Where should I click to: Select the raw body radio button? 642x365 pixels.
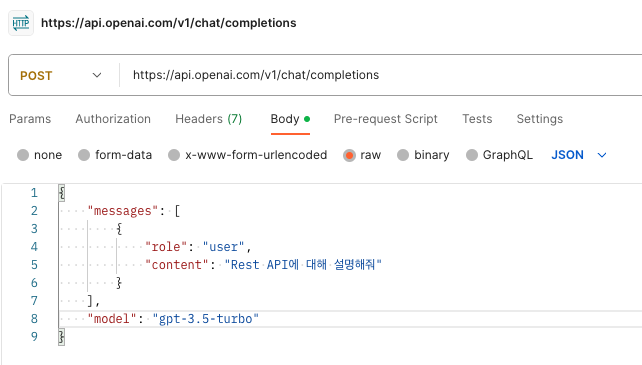(x=349, y=155)
